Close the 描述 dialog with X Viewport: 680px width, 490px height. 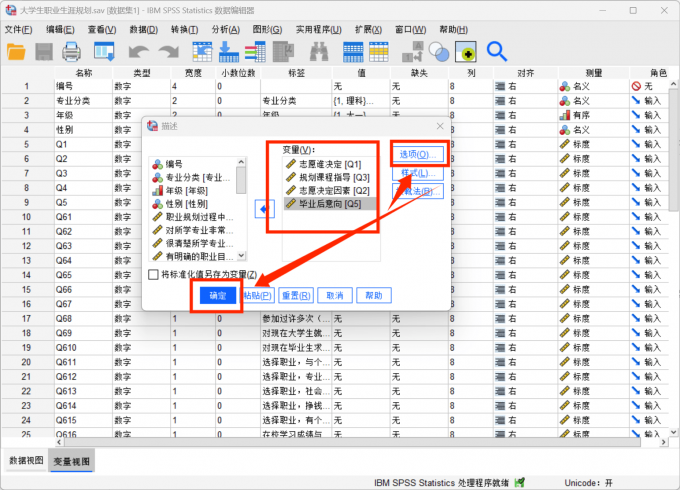point(440,126)
